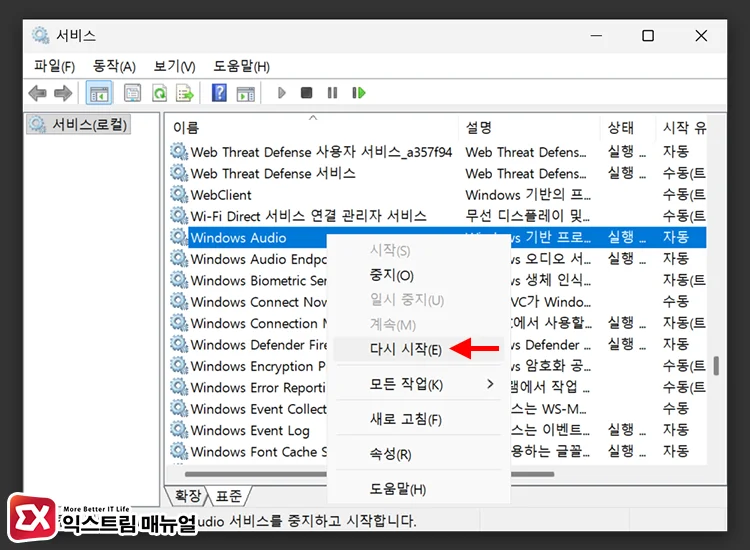Image resolution: width=750 pixels, height=550 pixels.
Task: Select the Windows Connect Now row
Action: point(258,302)
